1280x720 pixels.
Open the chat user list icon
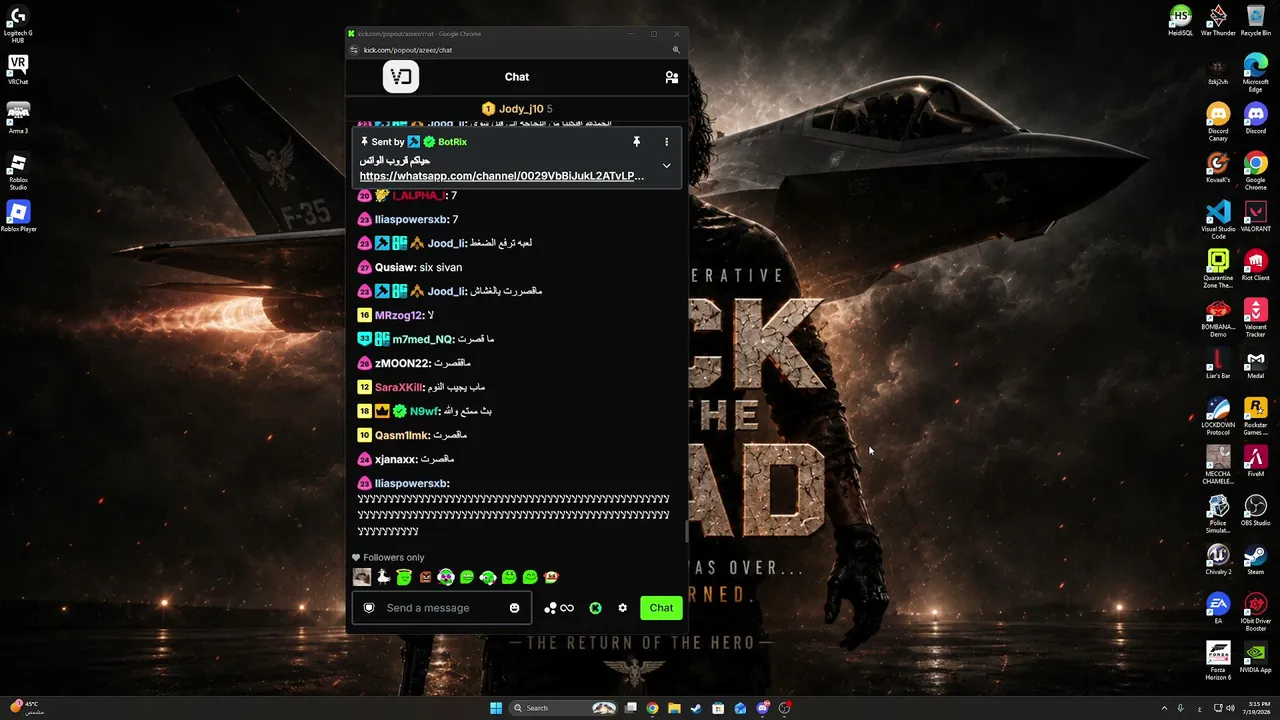tap(672, 77)
